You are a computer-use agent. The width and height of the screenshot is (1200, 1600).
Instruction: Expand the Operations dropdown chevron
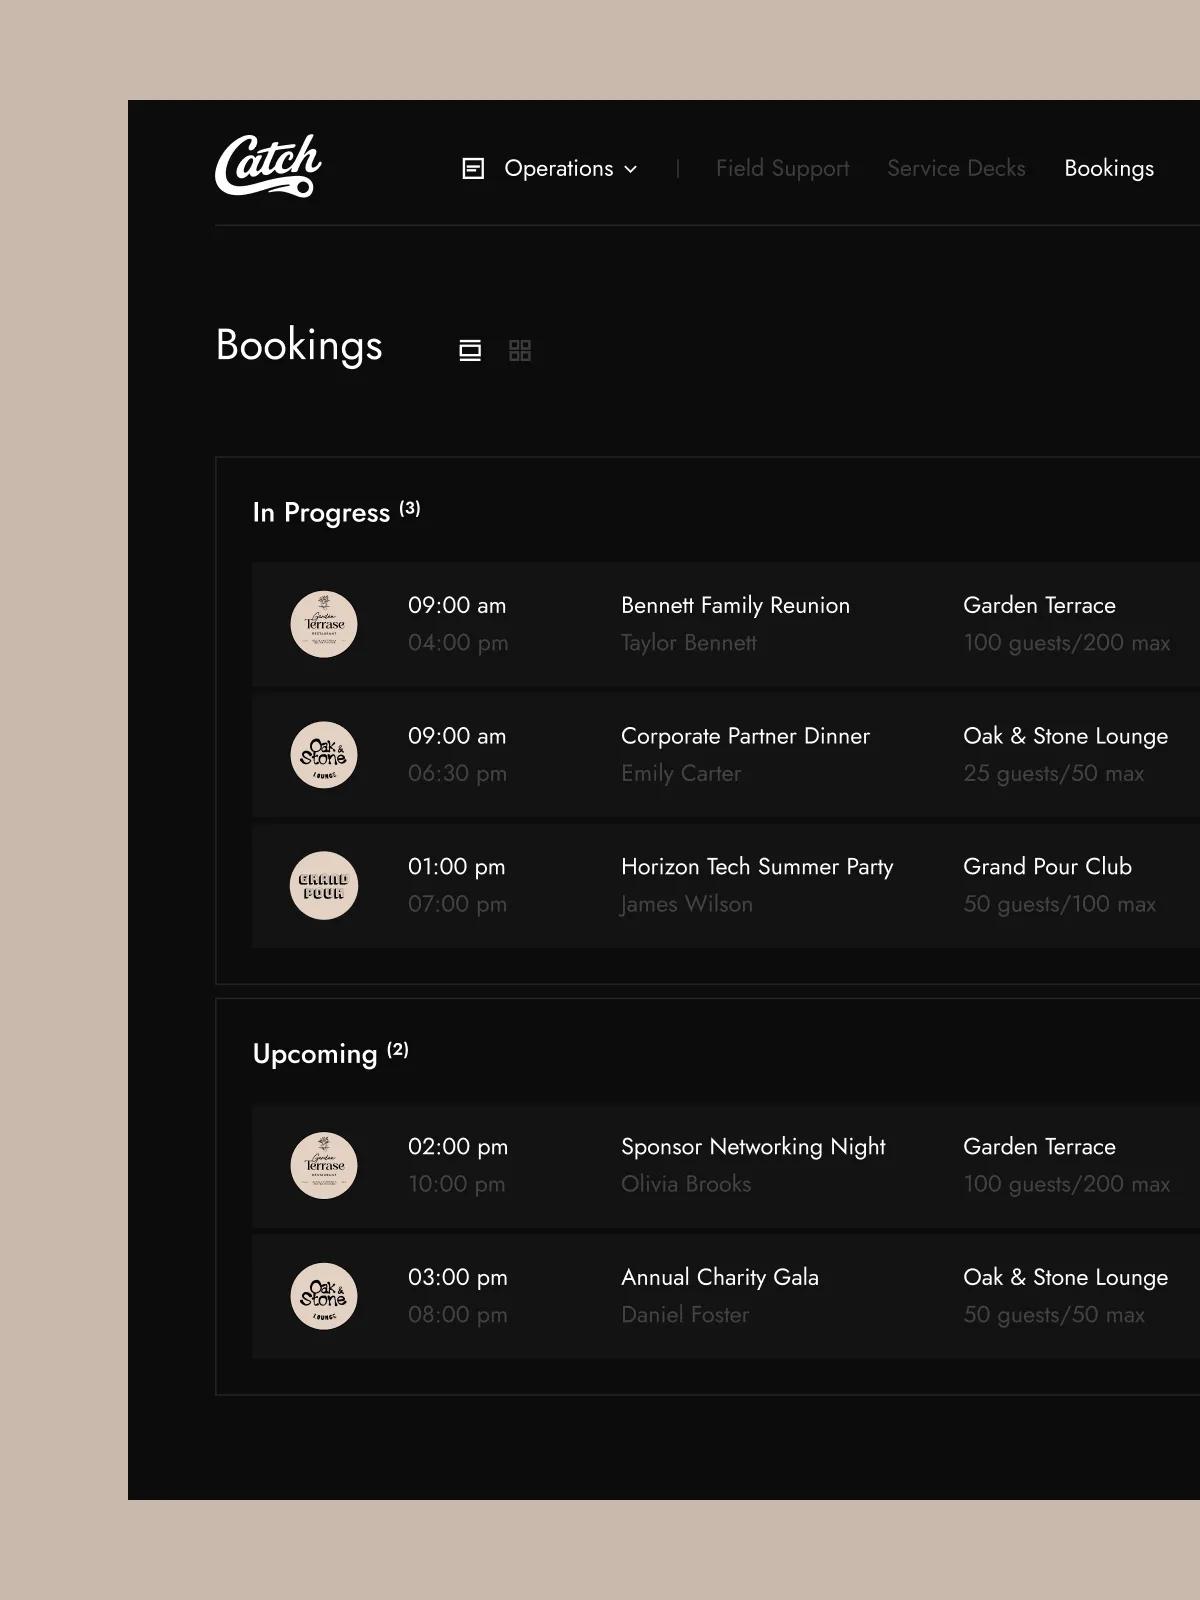631,169
